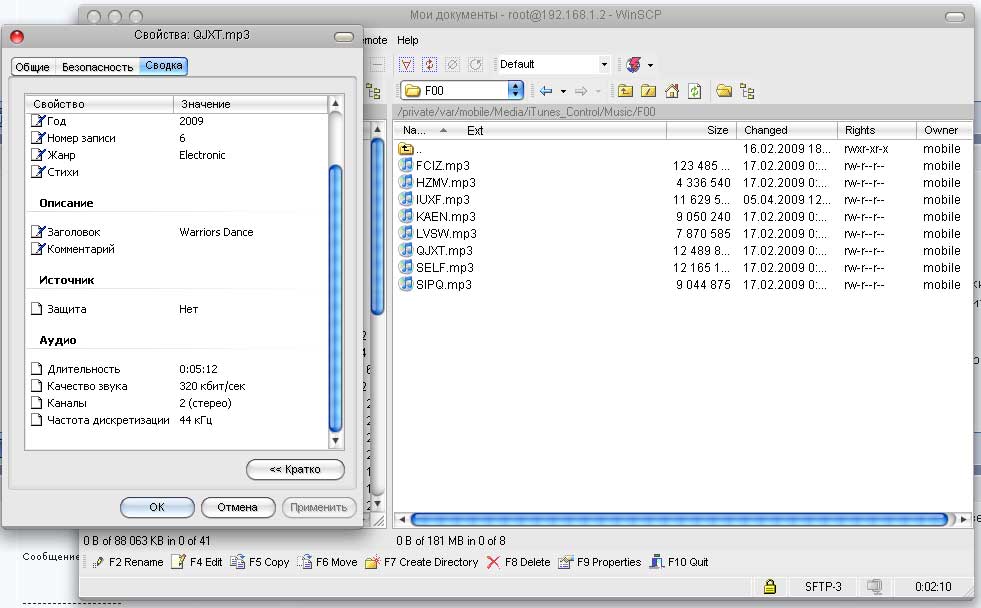981x608 pixels.
Task: Click the << Кратко button
Action: 295,469
